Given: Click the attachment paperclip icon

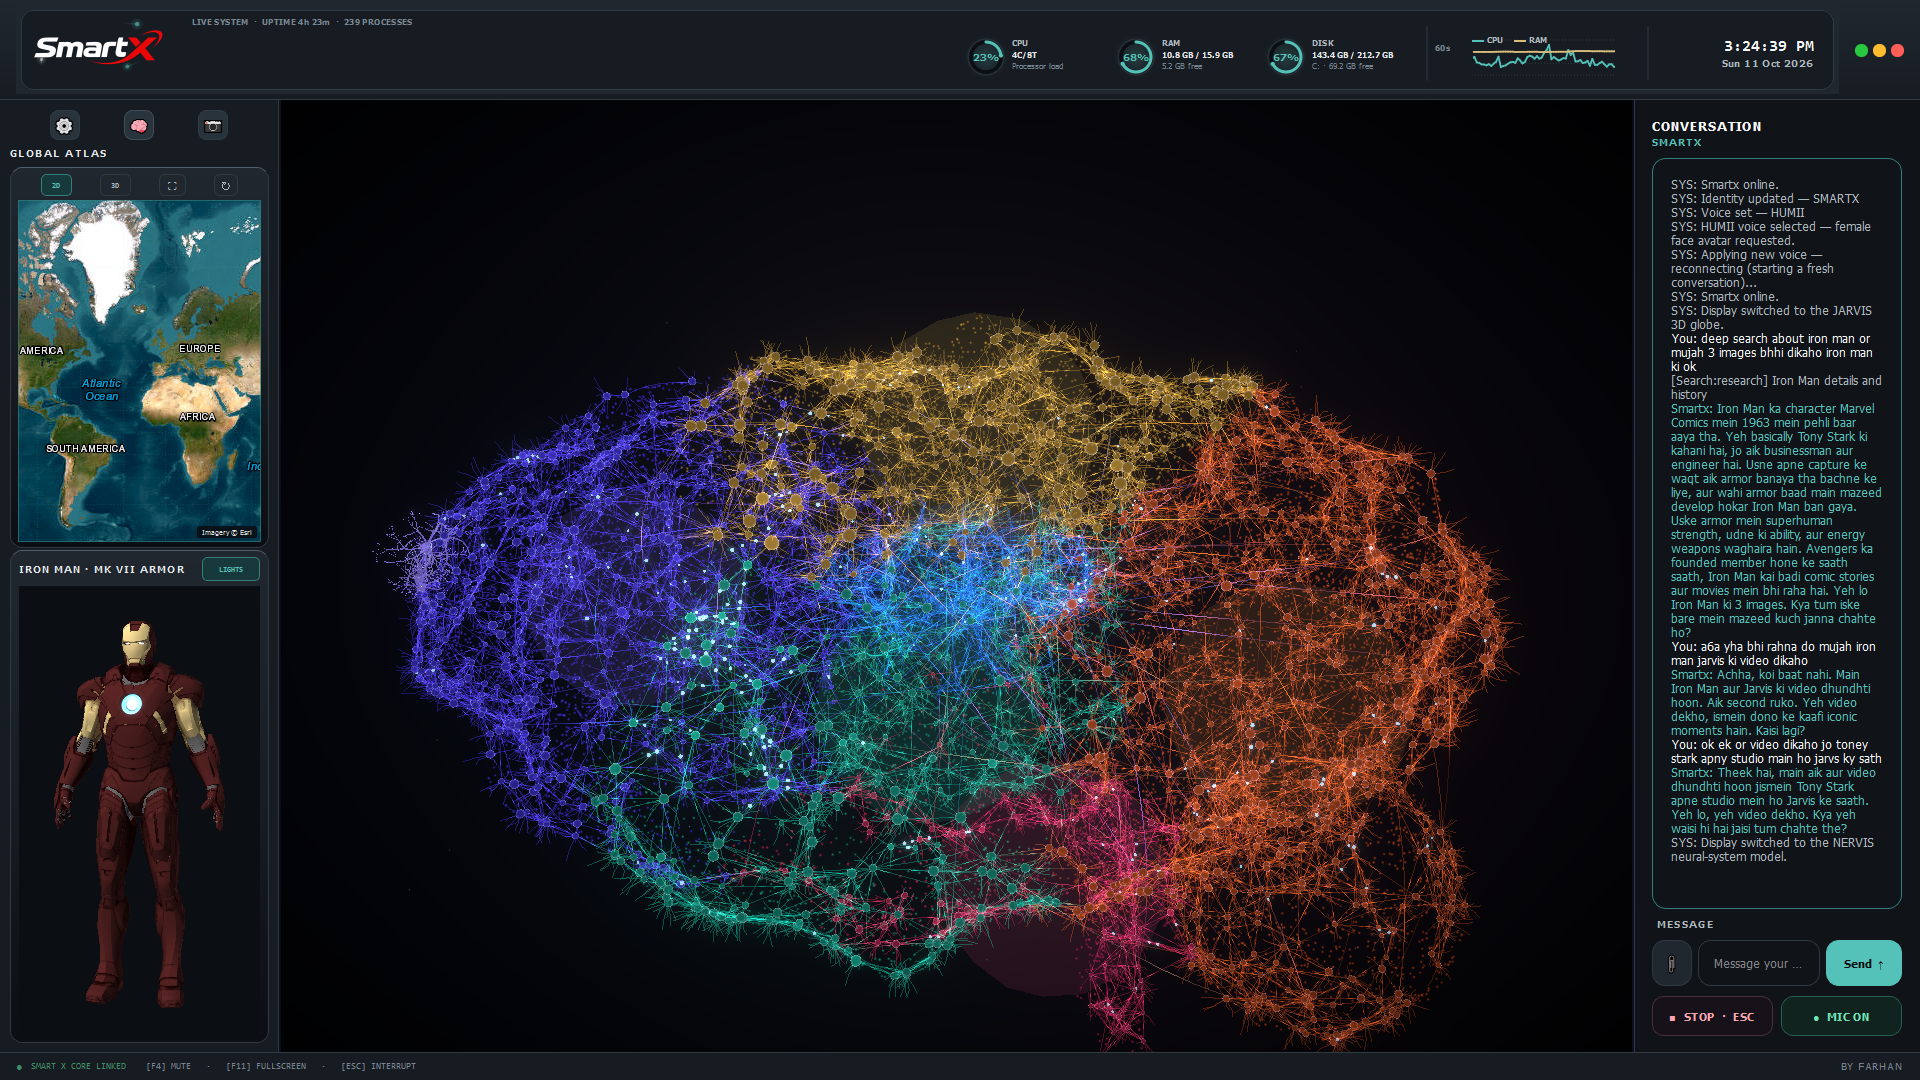Looking at the screenshot, I should click(1671, 964).
